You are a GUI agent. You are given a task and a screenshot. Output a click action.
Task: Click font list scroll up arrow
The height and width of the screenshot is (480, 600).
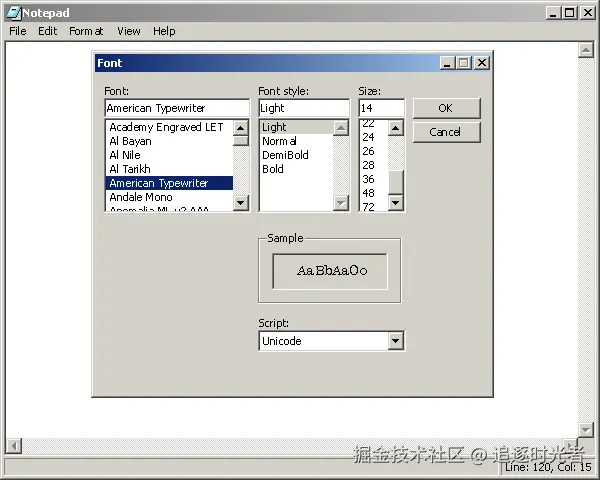[x=241, y=128]
